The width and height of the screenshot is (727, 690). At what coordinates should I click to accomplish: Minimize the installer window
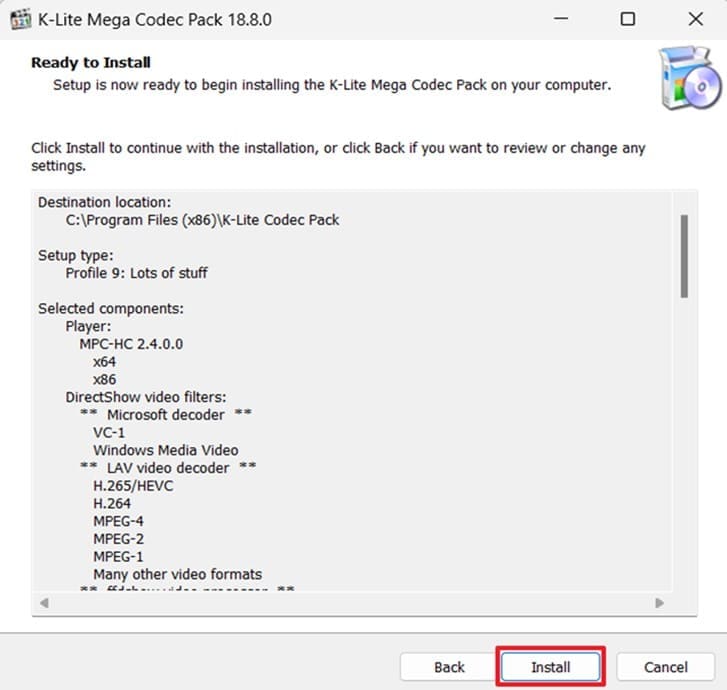click(x=561, y=19)
